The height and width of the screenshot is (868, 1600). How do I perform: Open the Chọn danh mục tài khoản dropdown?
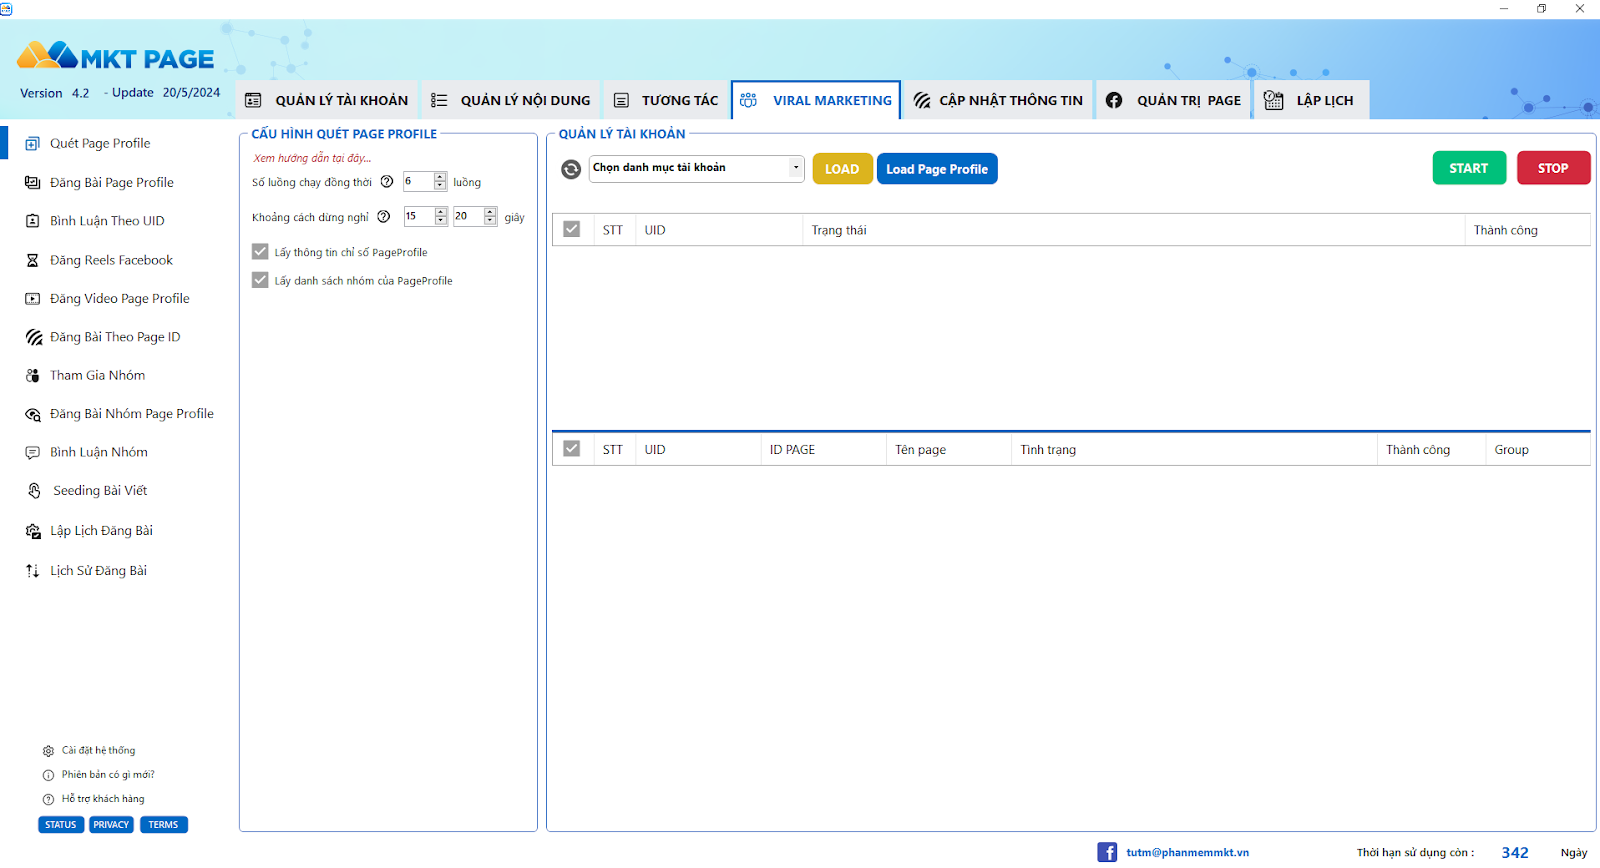tap(696, 168)
